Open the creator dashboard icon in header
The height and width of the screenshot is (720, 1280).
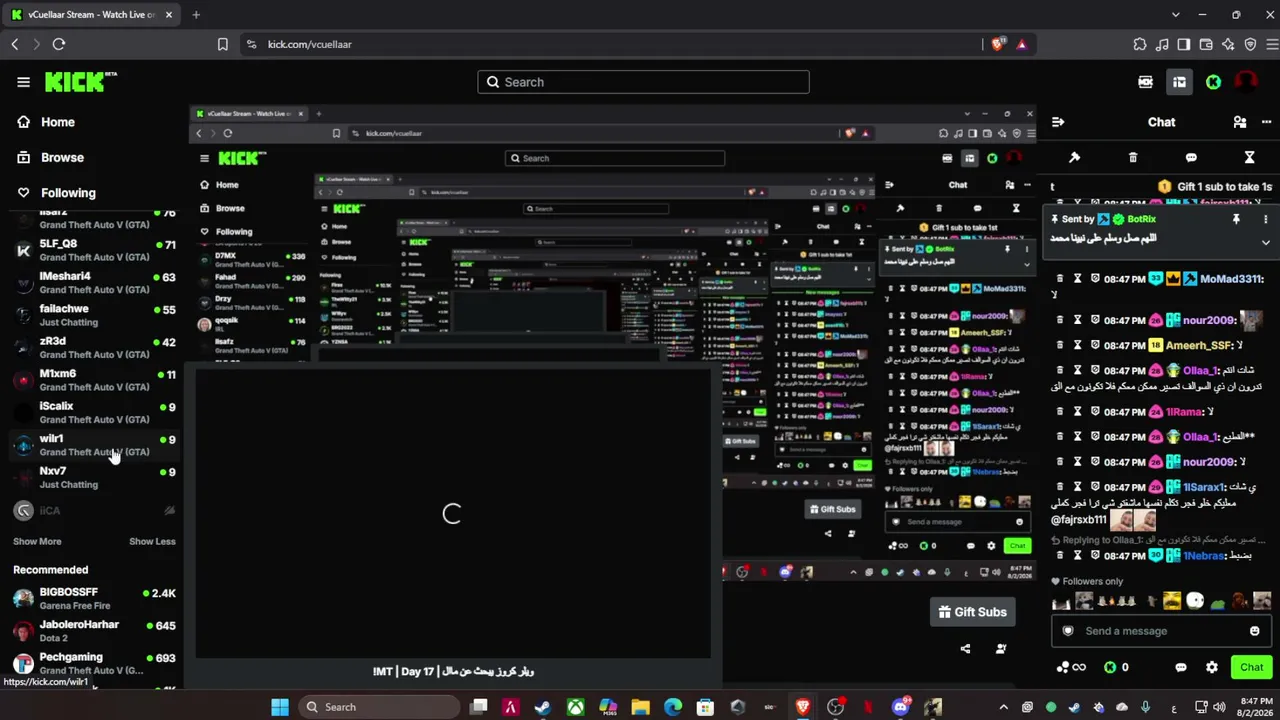(x=1146, y=82)
